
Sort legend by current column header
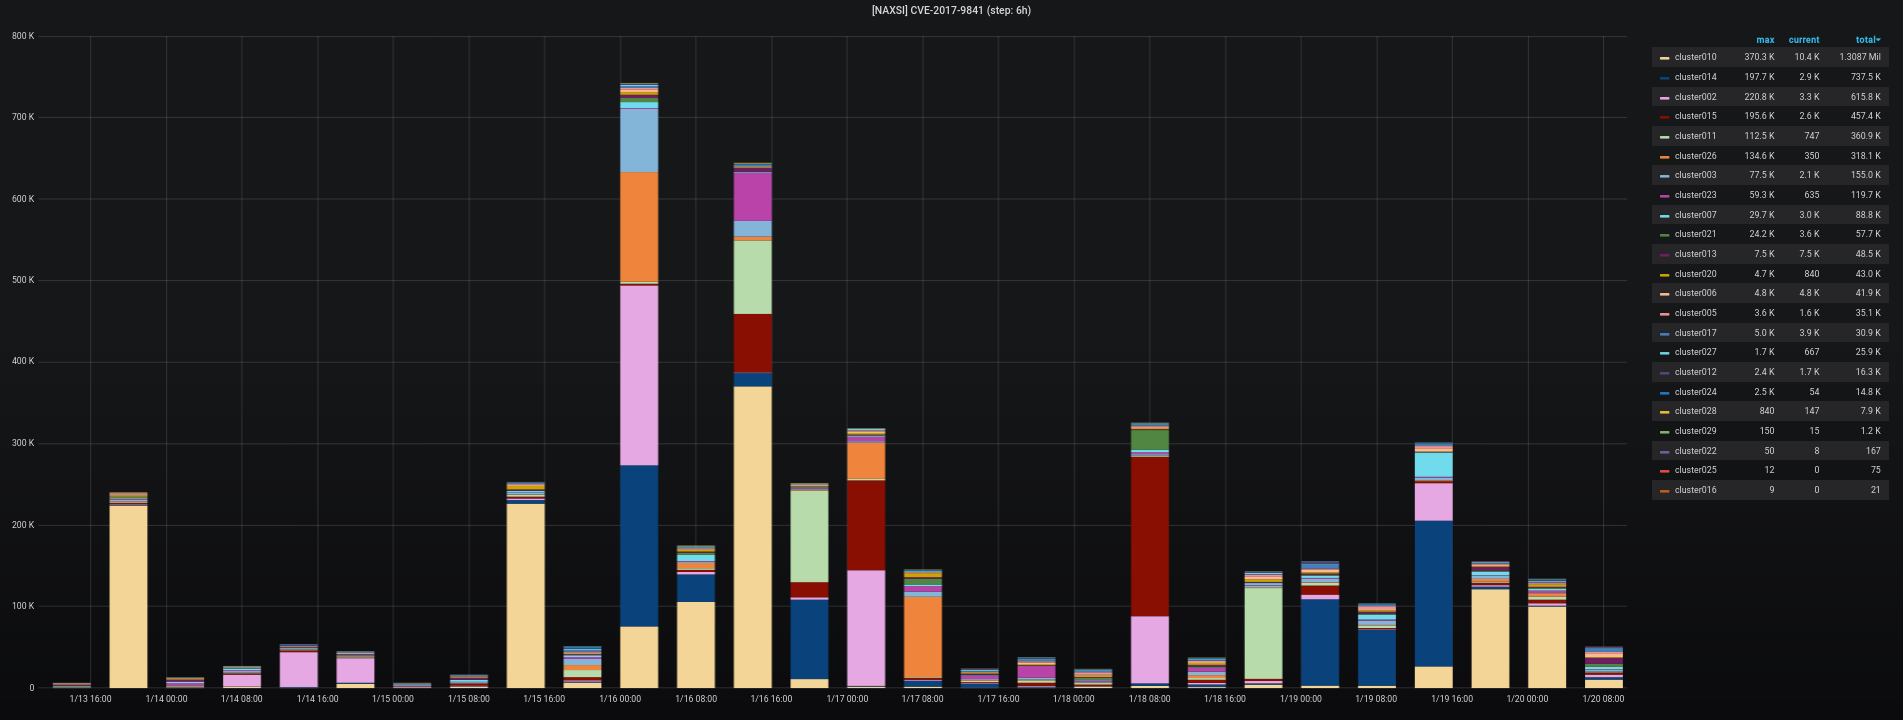1804,40
